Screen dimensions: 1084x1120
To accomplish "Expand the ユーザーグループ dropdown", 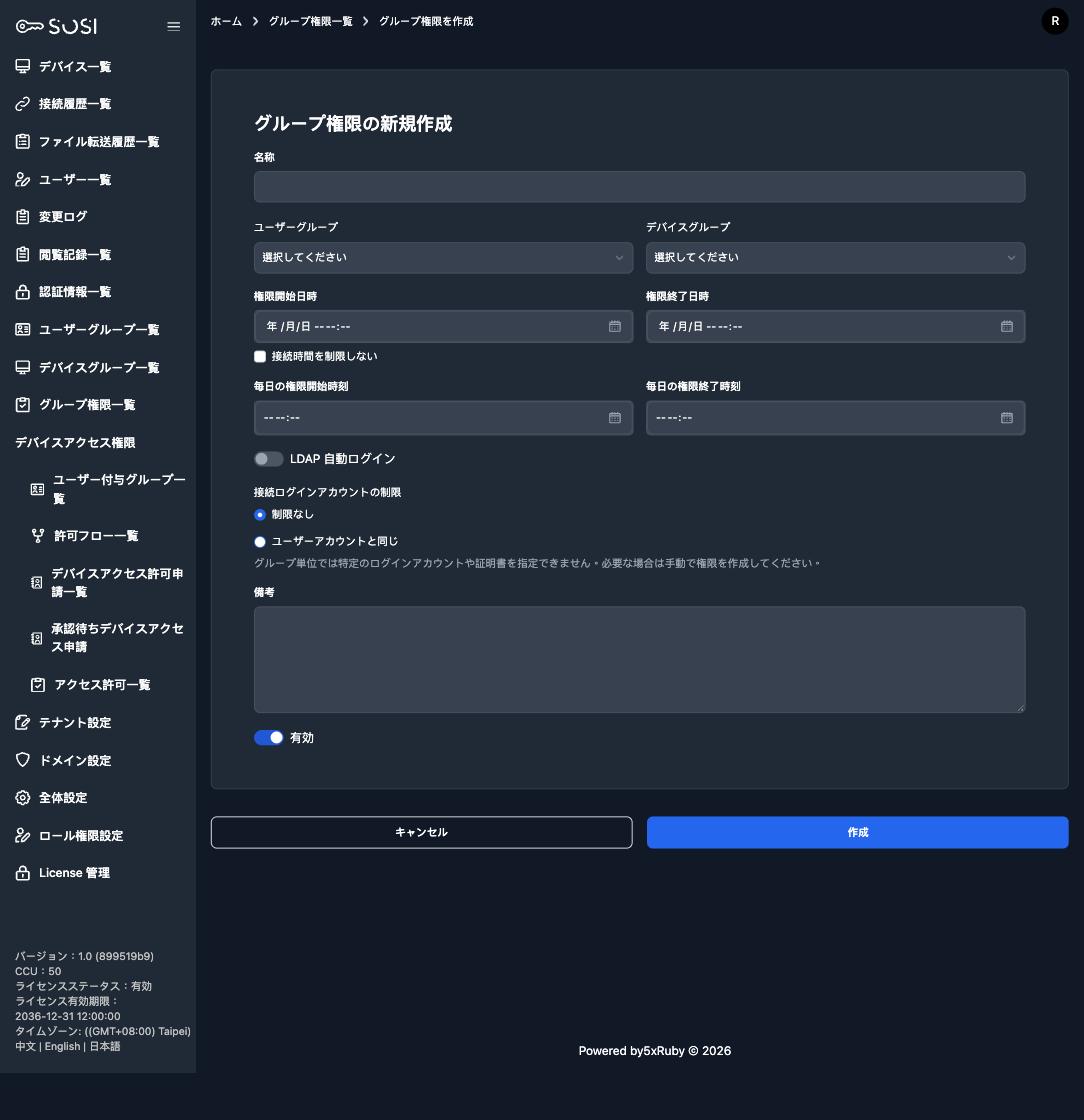I will click(443, 258).
